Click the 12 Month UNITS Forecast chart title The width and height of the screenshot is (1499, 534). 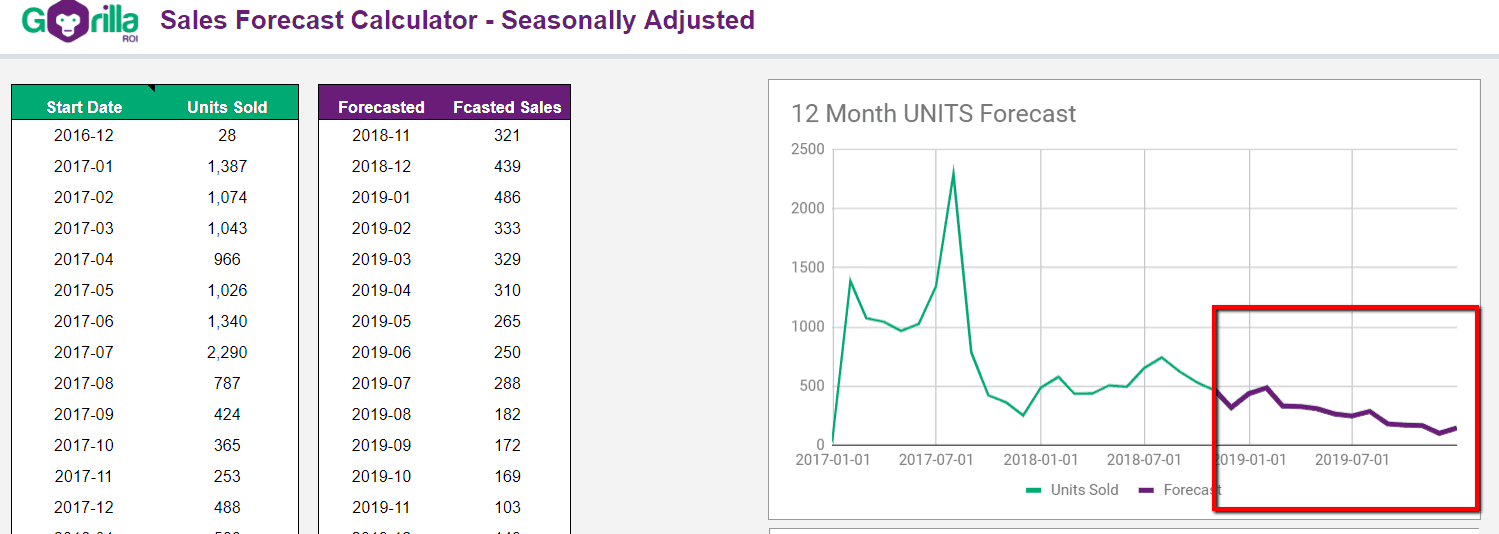tap(933, 114)
